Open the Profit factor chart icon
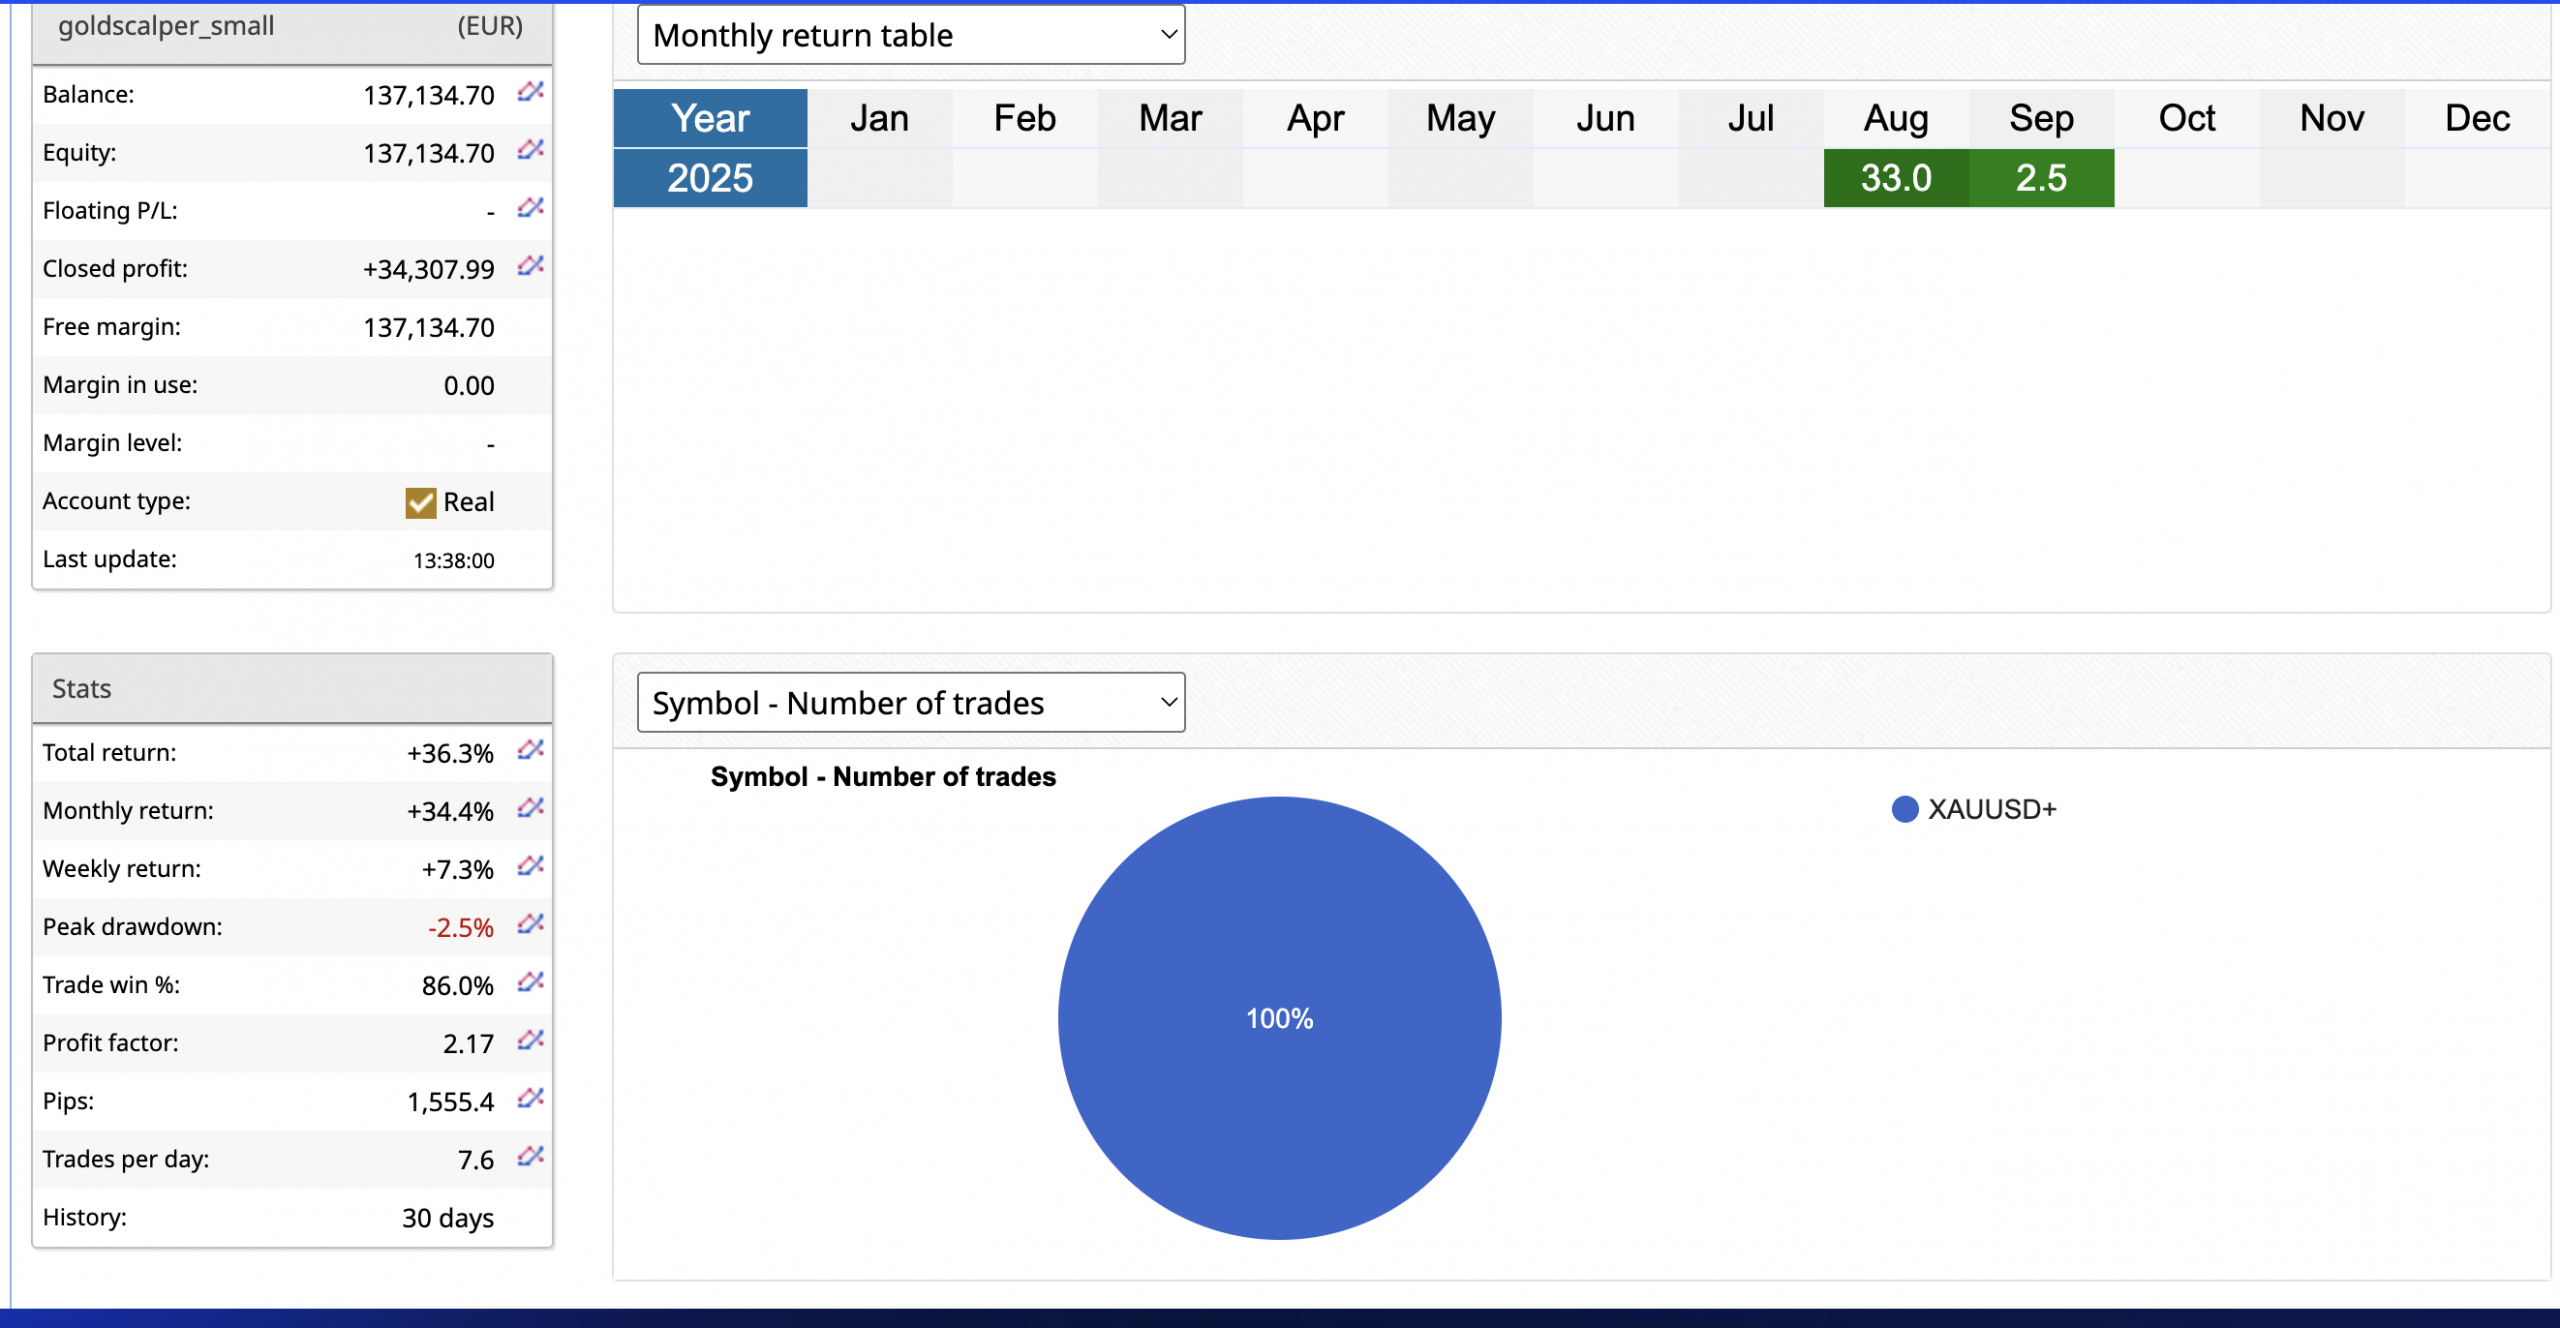2560x1328 pixels. [530, 1040]
